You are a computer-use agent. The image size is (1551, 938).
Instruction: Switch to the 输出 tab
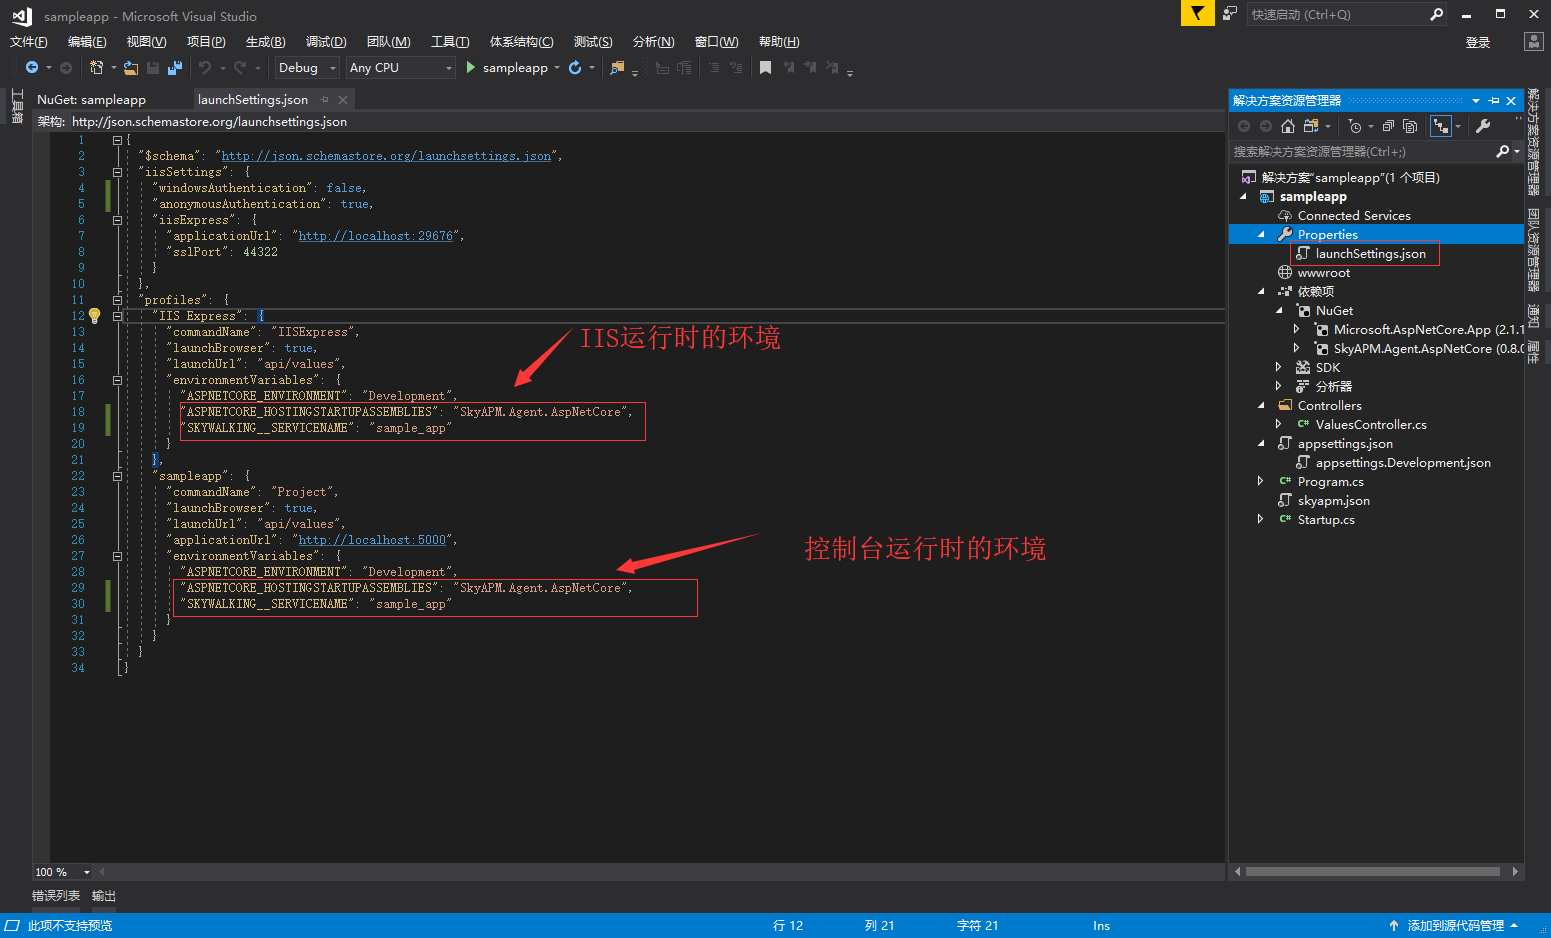click(104, 896)
